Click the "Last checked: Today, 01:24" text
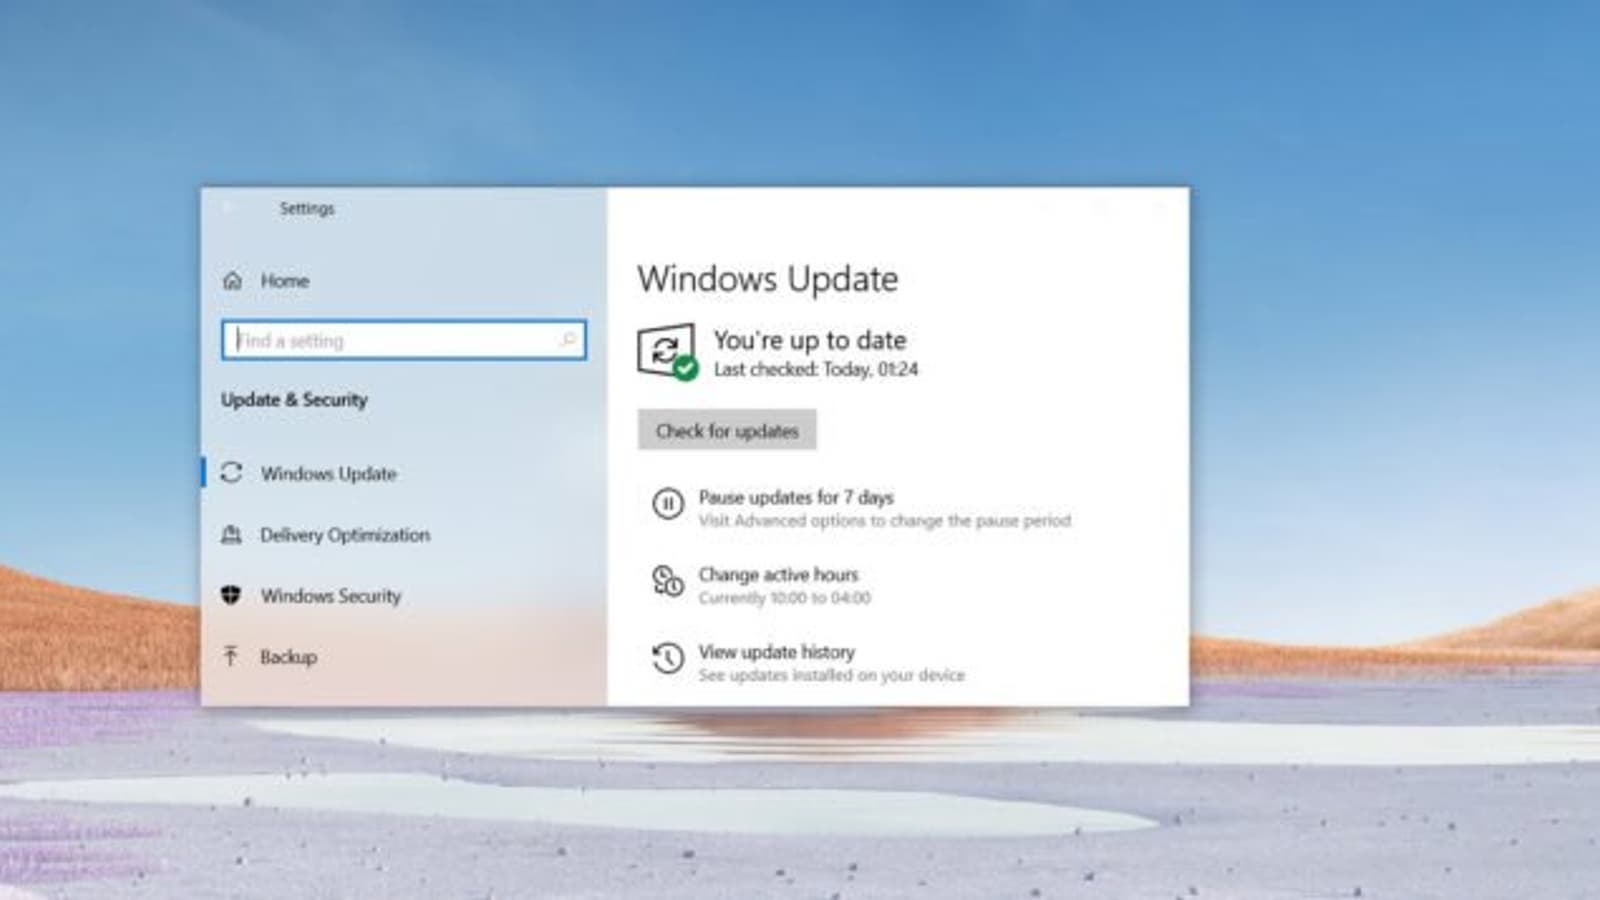The image size is (1600, 900). [816, 369]
